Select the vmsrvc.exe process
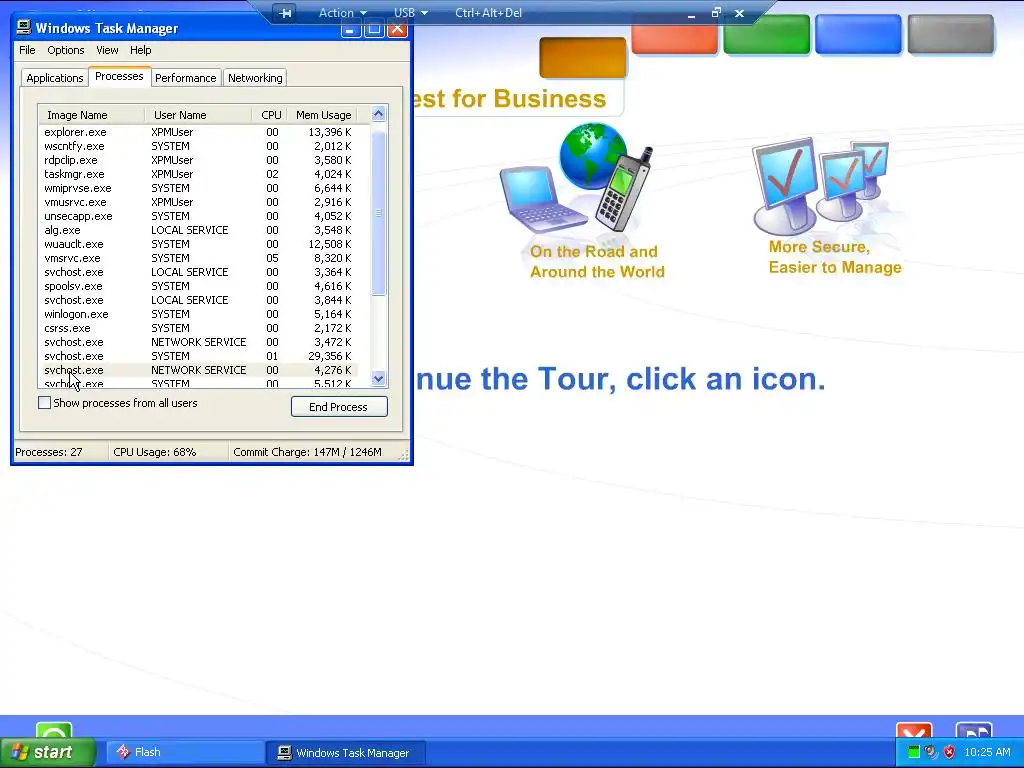This screenshot has width=1024, height=768. tap(199, 259)
